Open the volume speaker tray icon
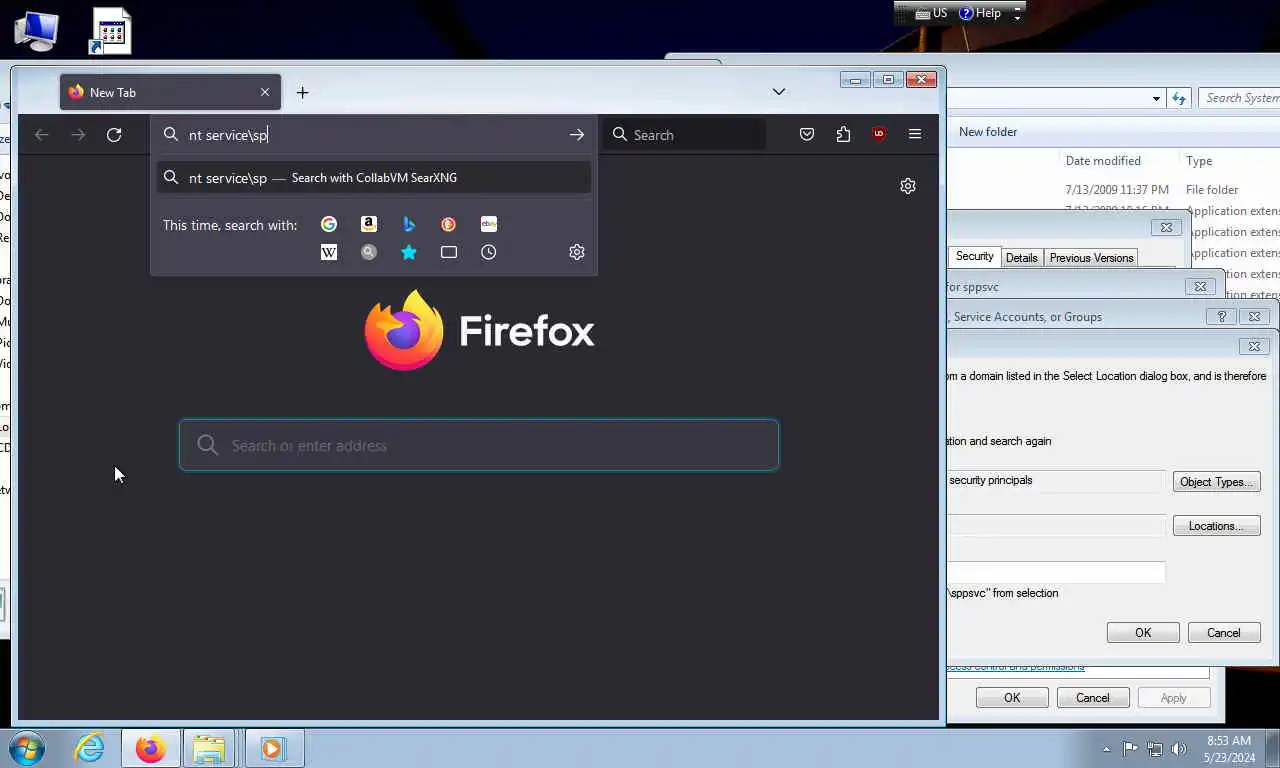Screen dimensions: 1280x768 1179,749
